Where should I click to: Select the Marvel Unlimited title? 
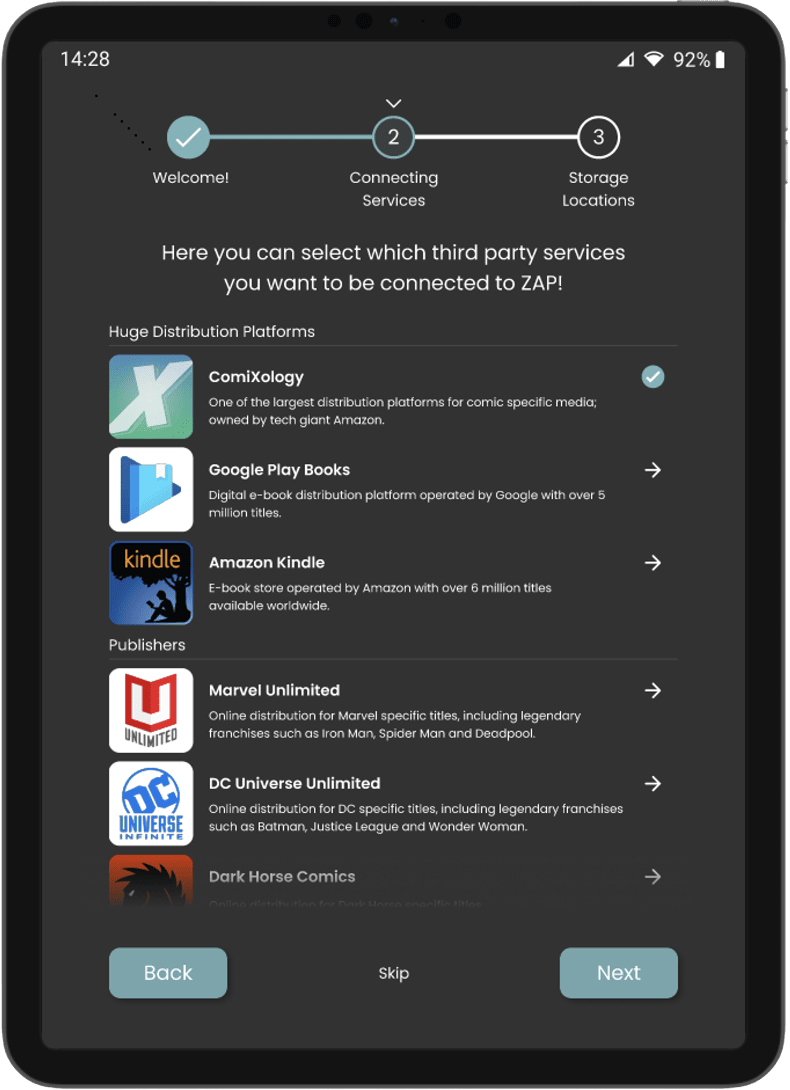click(274, 690)
